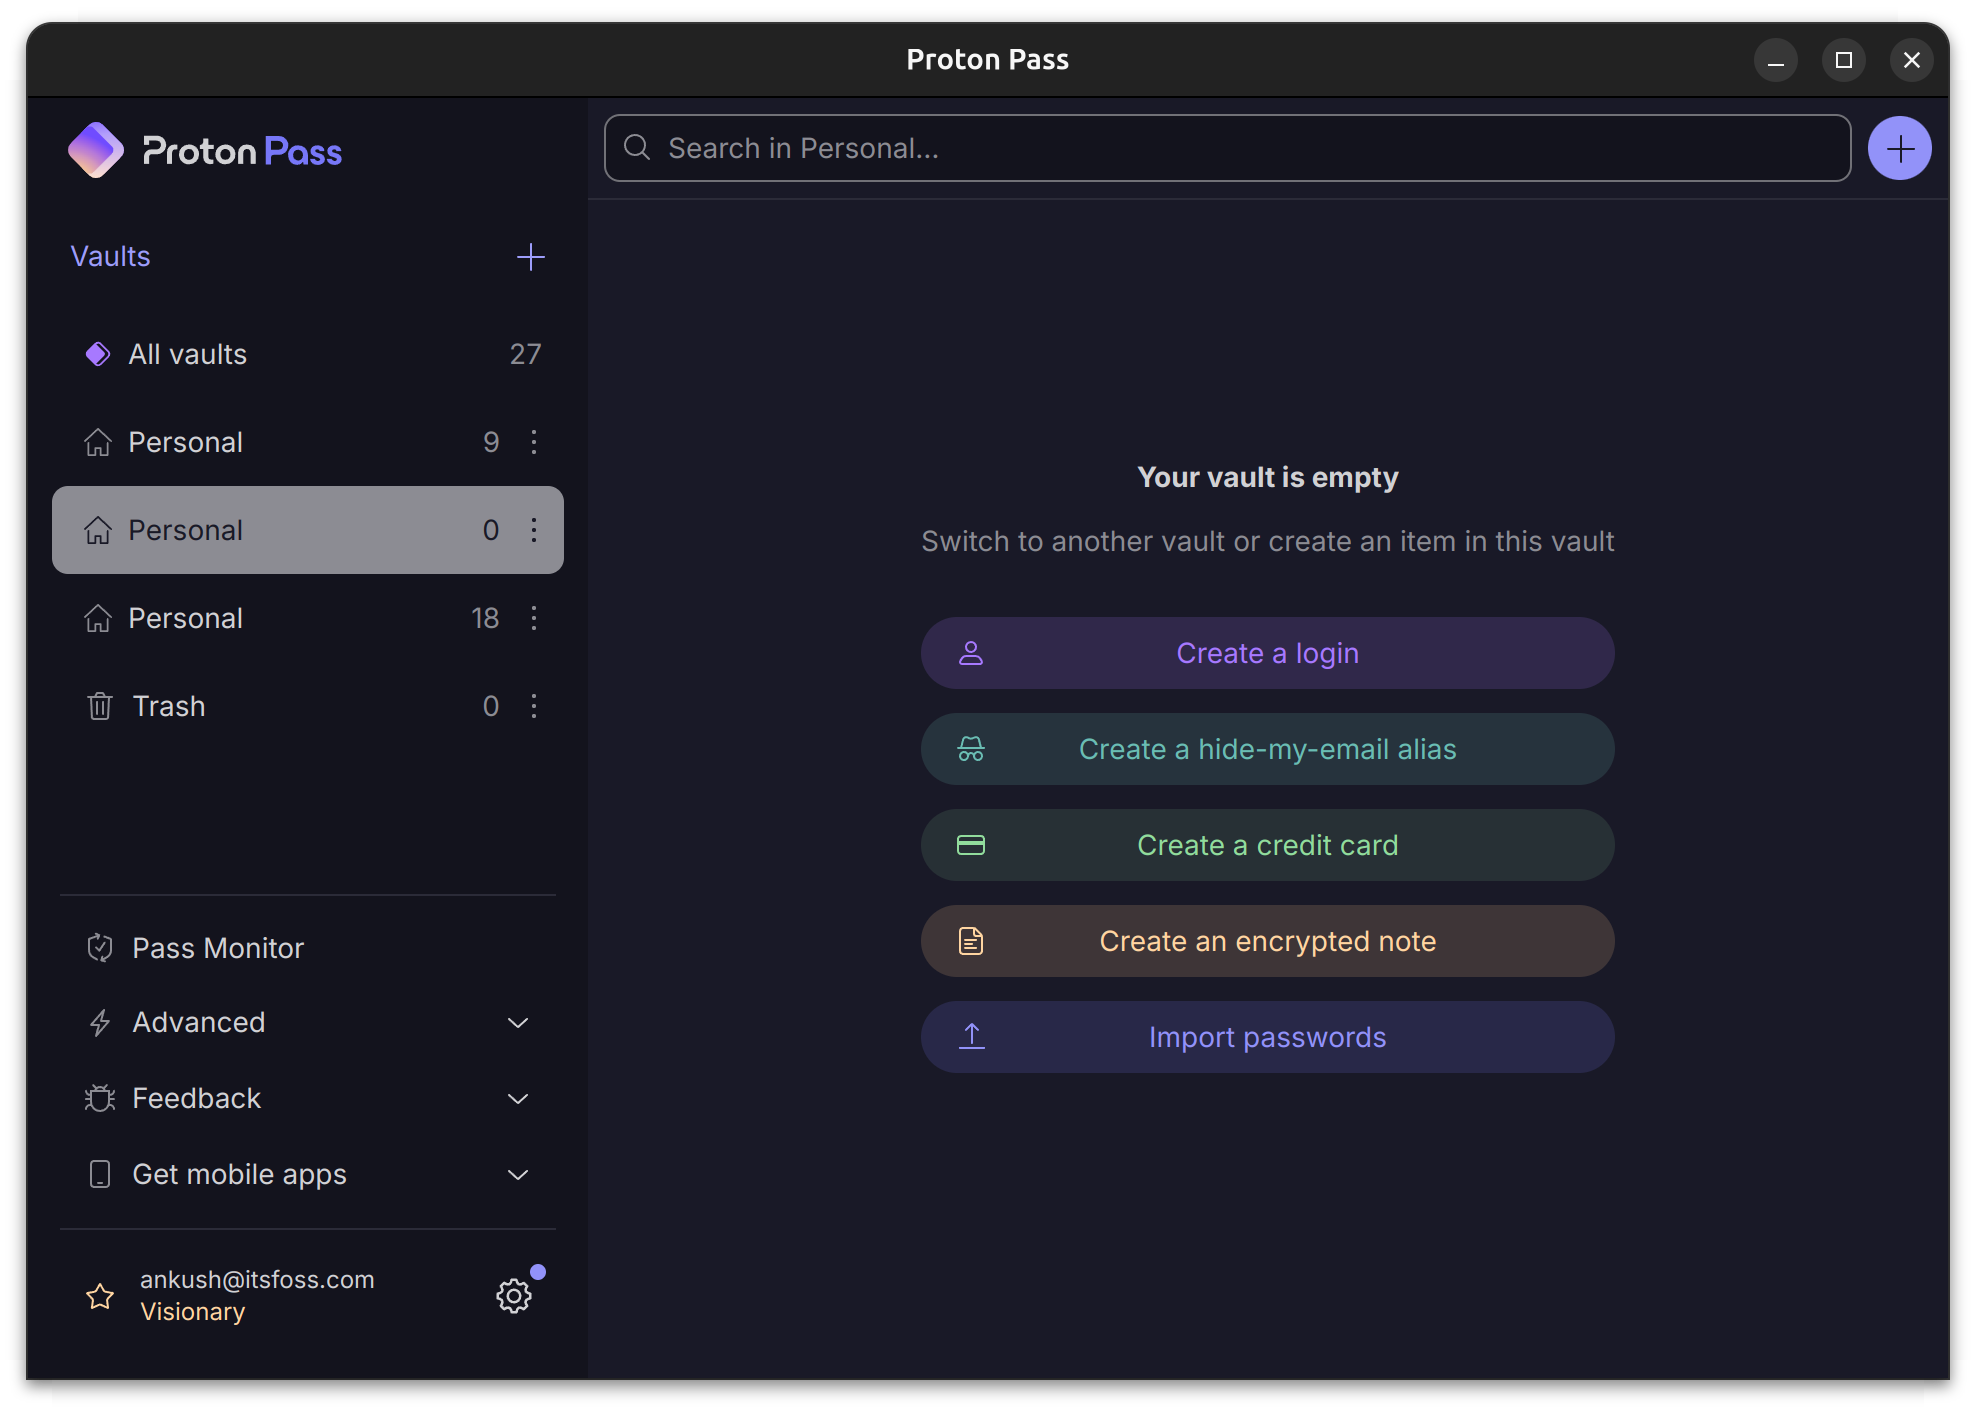Expand the Advanced section
Viewport: 1976px width, 1412px height.
click(x=518, y=1022)
